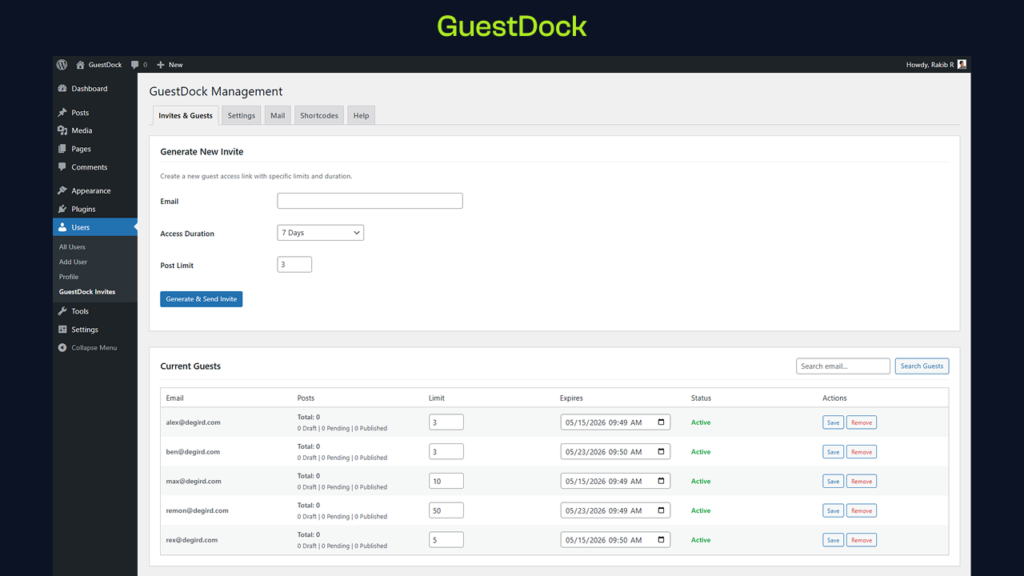The image size is (1024, 576).
Task: Click the Tools wrench icon
Action: [62, 311]
